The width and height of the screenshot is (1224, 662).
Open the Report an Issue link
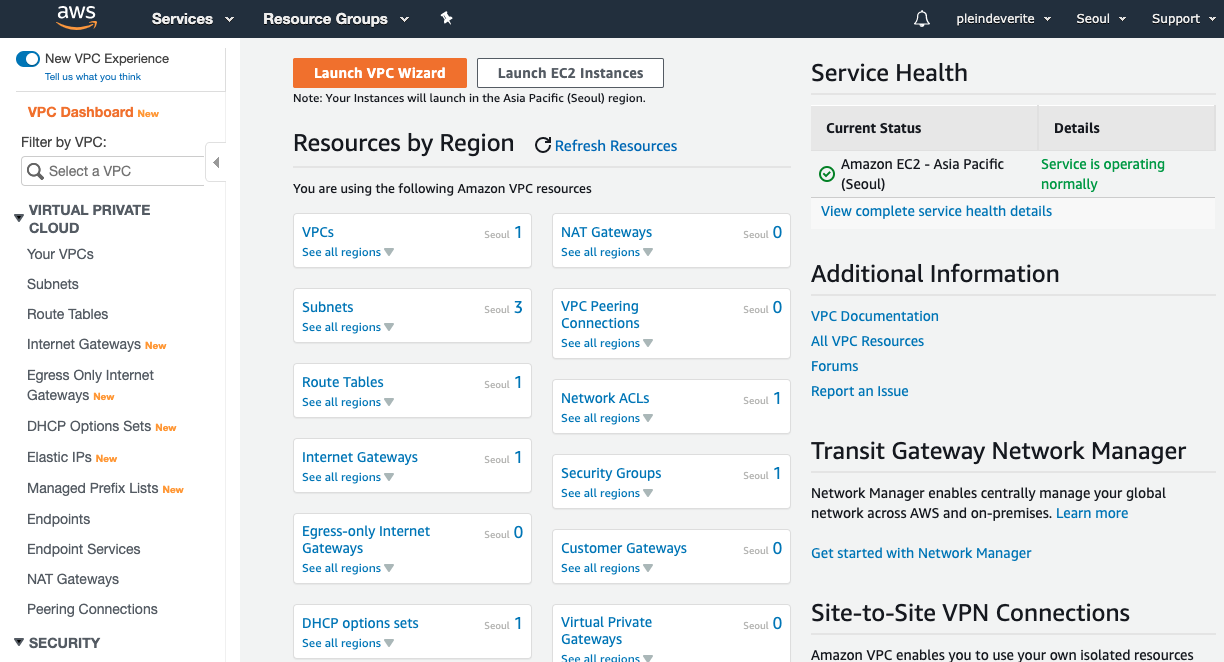(860, 391)
